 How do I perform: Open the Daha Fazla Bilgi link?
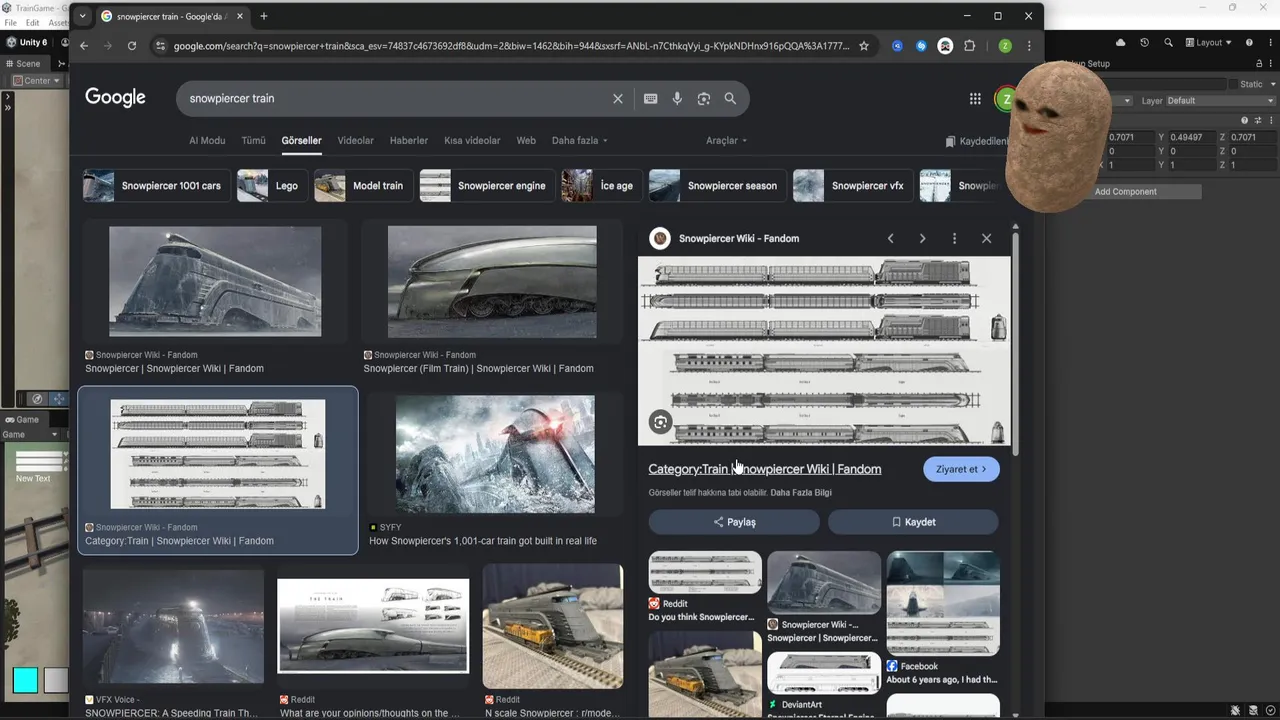pyautogui.click(x=801, y=492)
